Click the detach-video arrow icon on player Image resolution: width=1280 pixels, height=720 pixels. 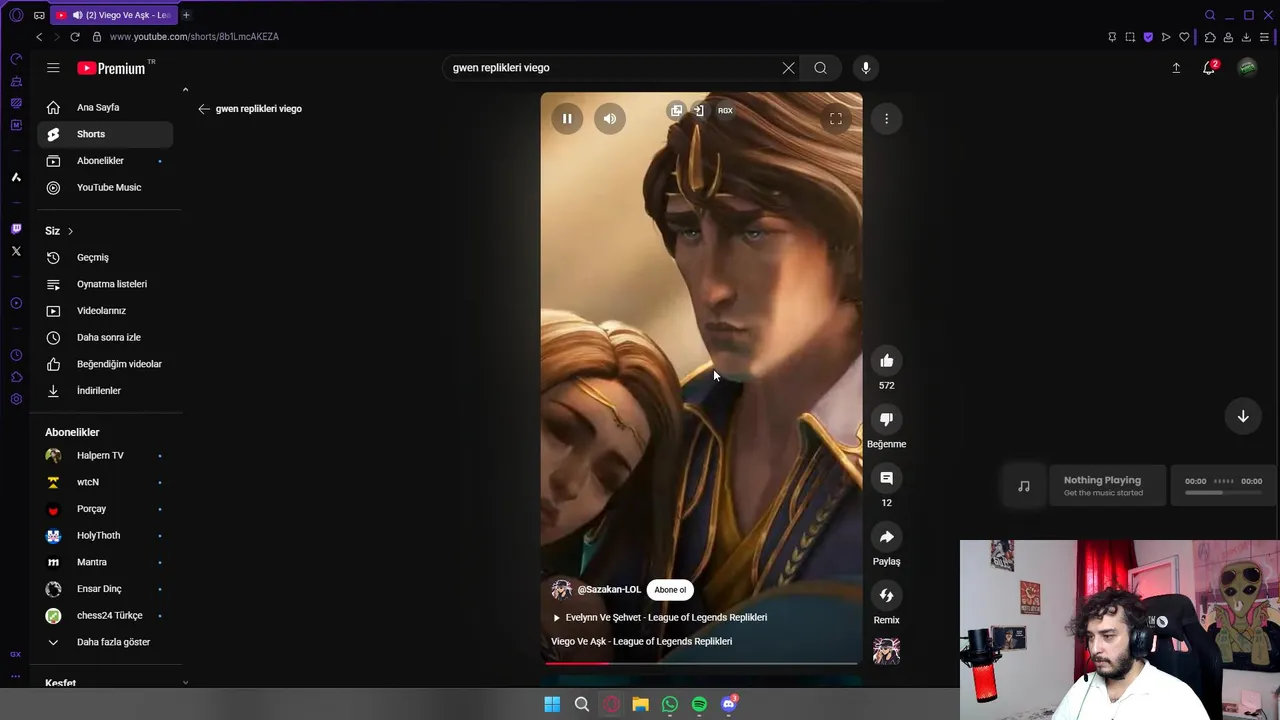click(699, 111)
